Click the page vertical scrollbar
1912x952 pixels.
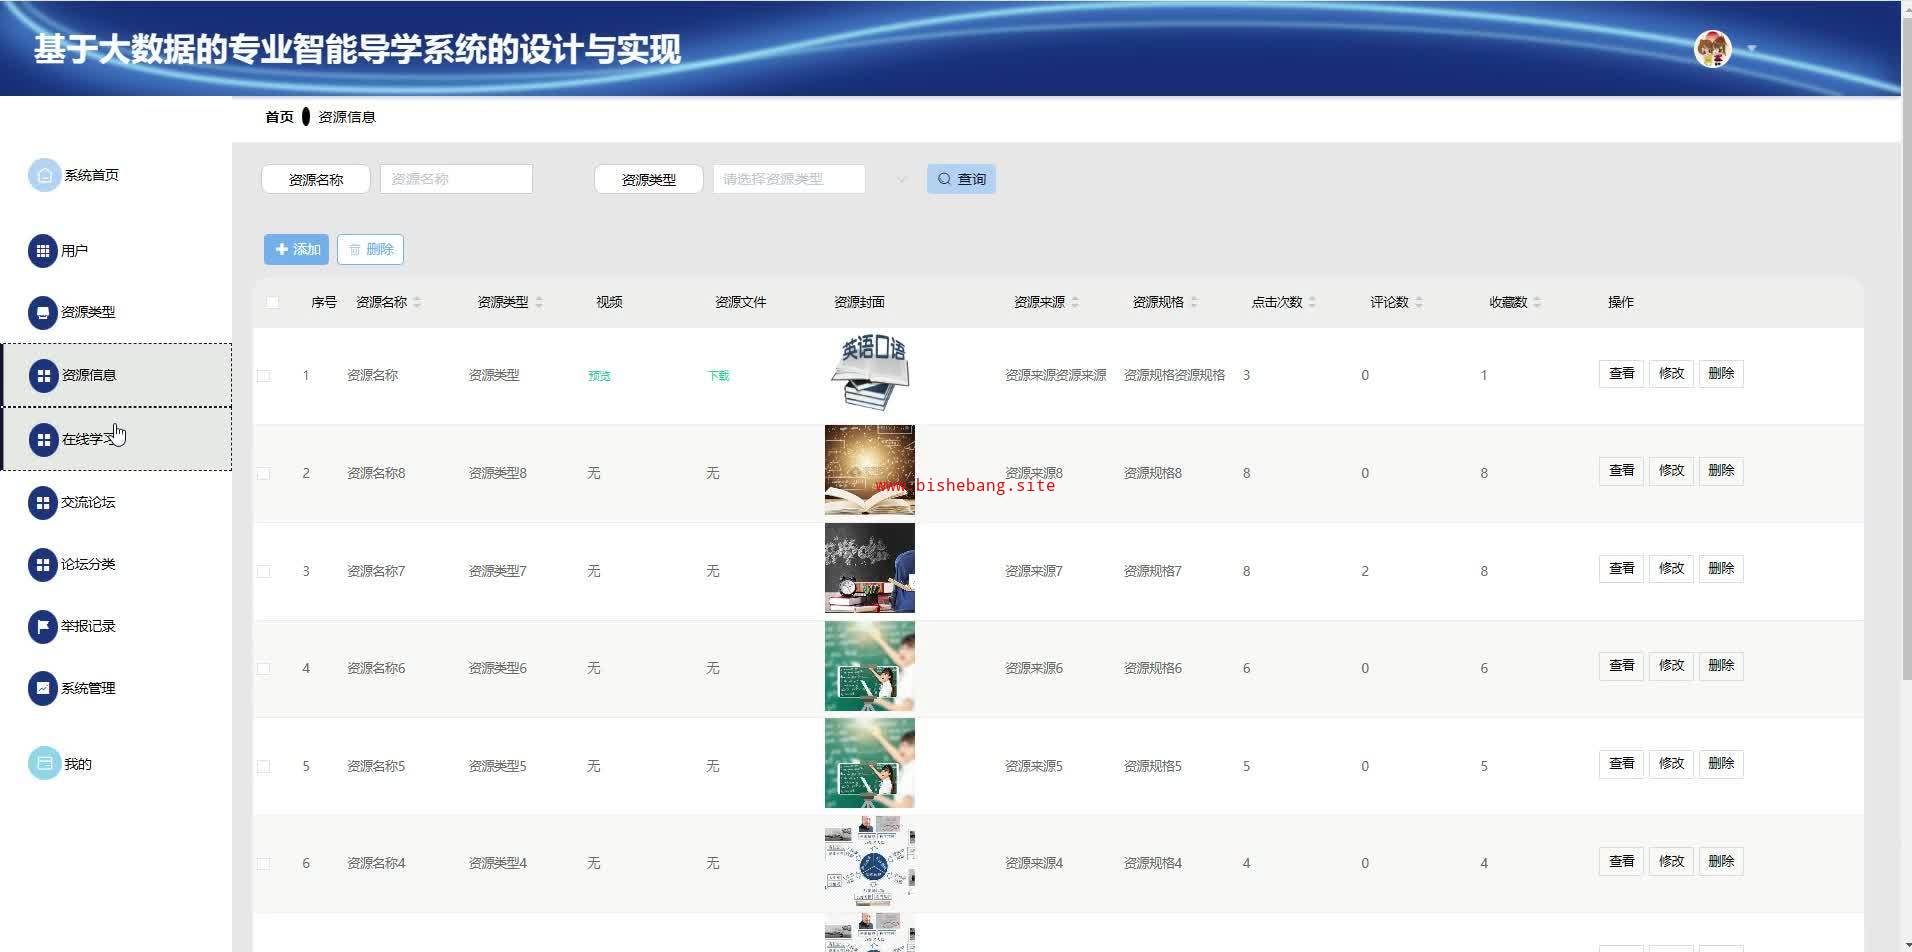tap(1905, 400)
